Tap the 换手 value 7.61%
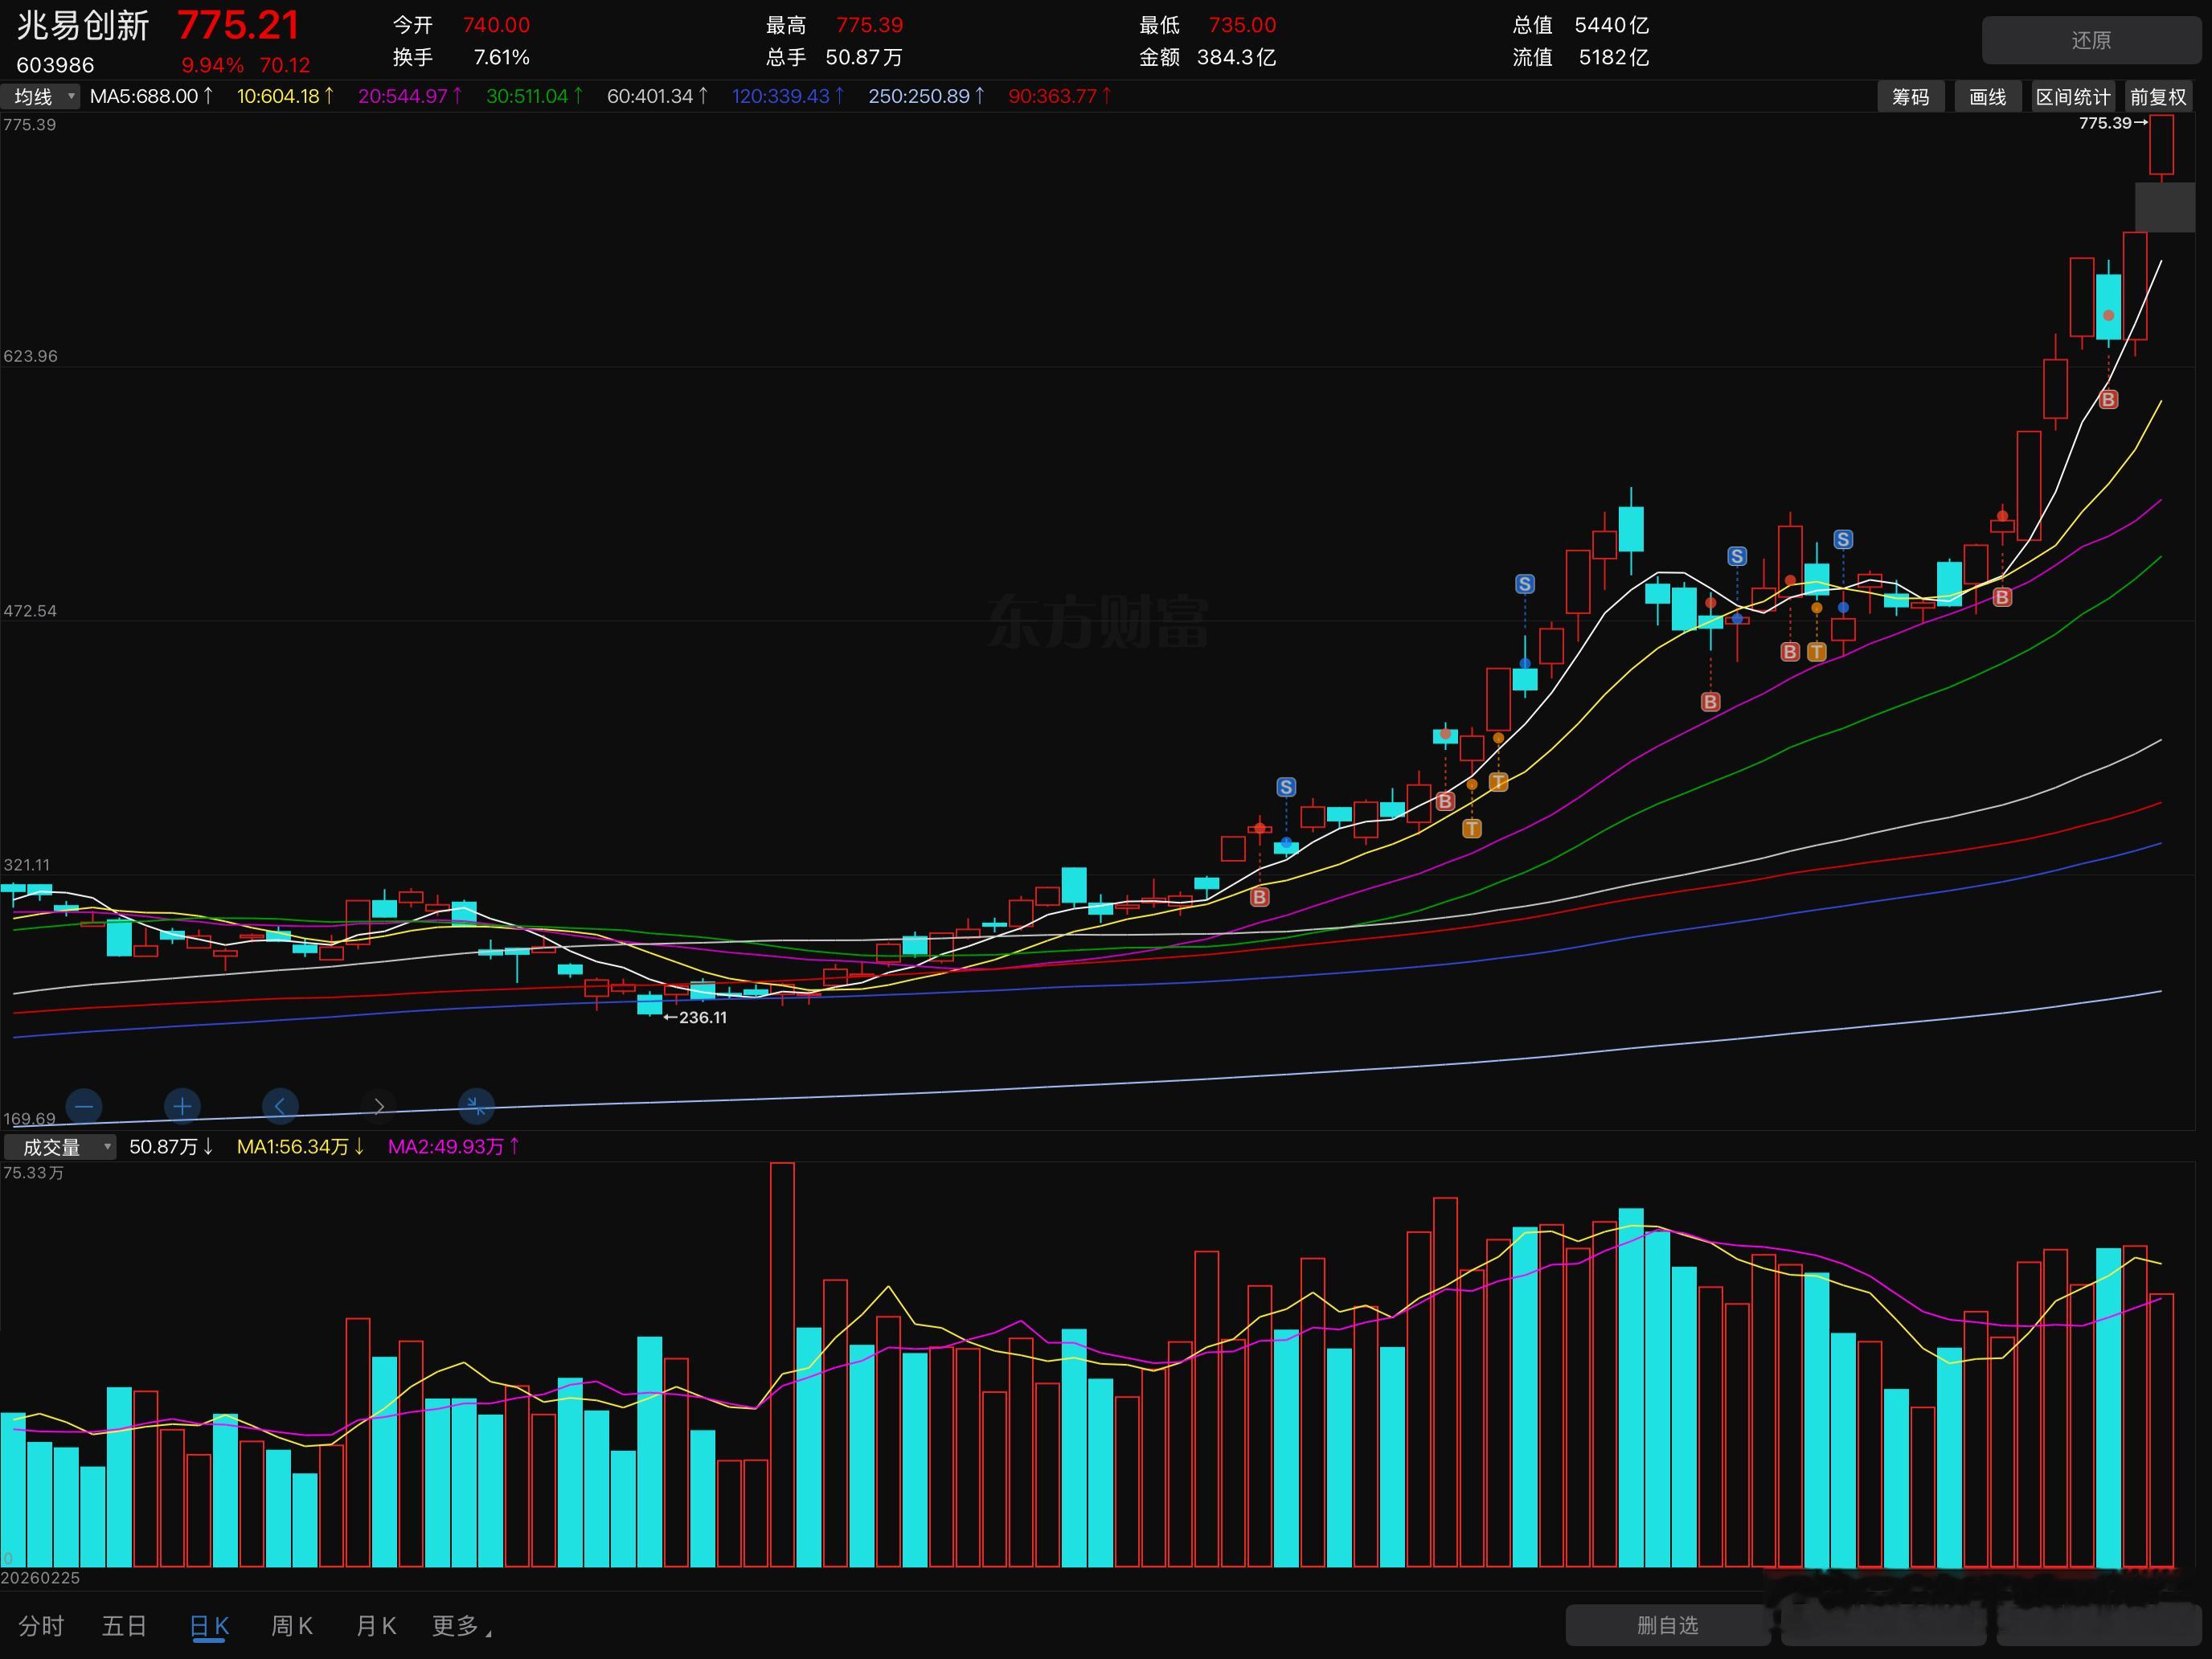The image size is (2212, 1659). (501, 57)
